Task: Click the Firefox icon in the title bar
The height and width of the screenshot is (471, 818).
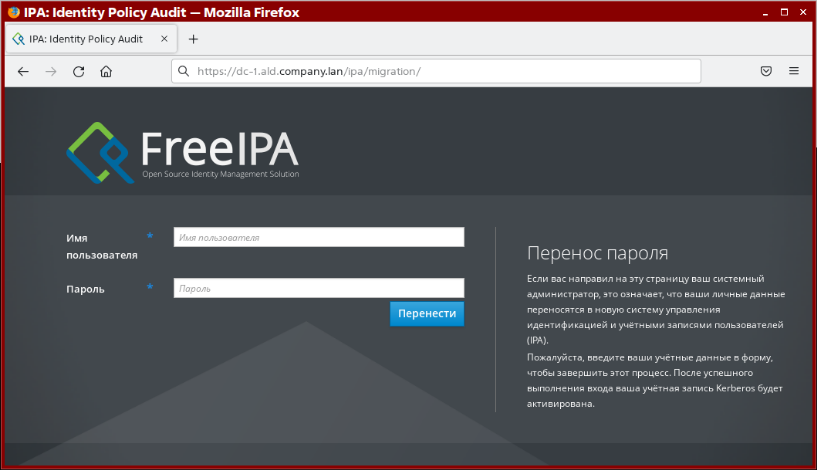Action: (x=13, y=12)
